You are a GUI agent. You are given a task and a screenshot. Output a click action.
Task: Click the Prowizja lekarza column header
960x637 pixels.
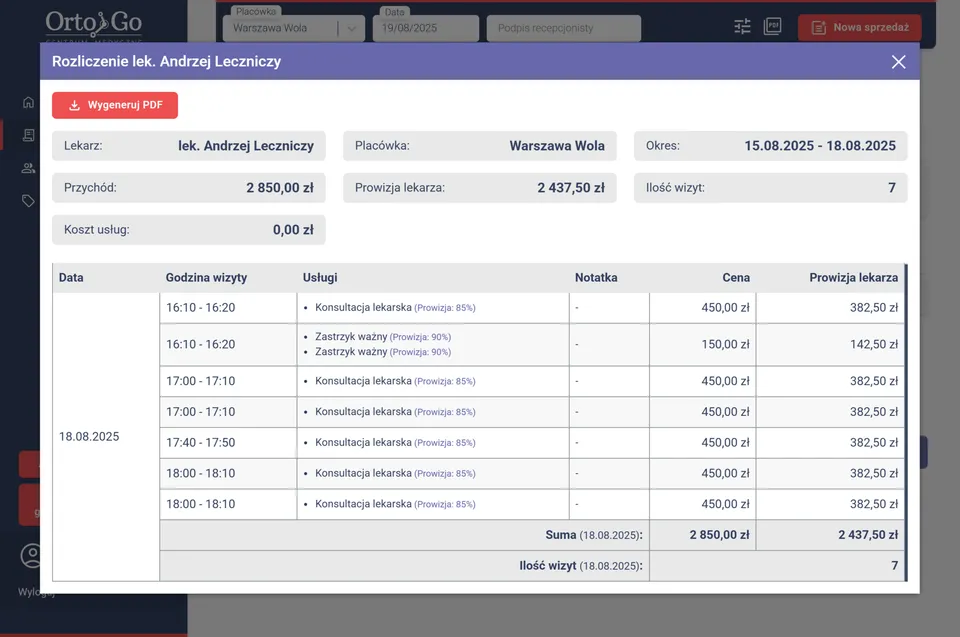point(853,278)
